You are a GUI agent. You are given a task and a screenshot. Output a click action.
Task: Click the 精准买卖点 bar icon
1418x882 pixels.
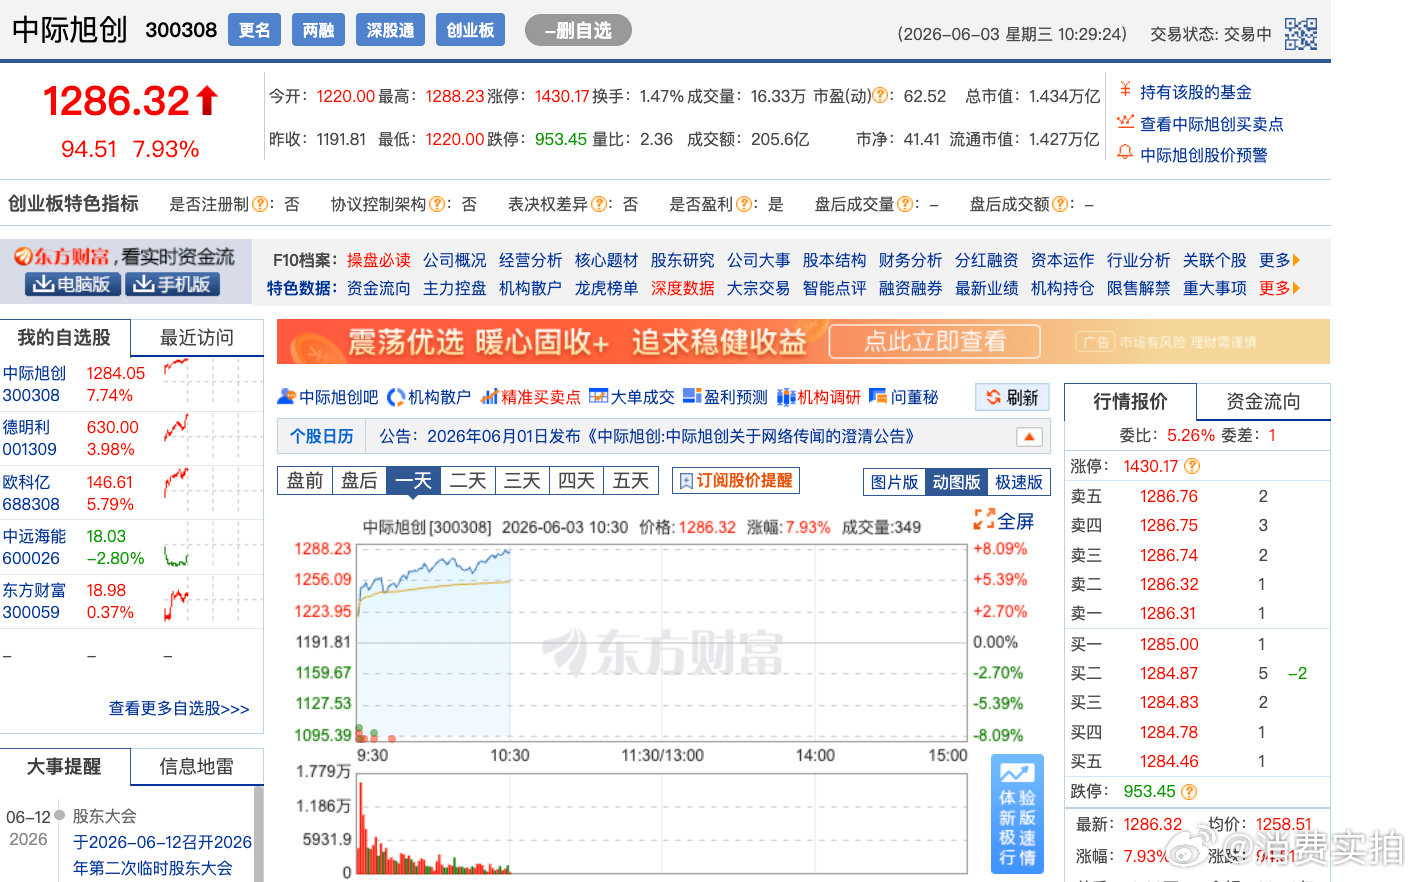489,397
